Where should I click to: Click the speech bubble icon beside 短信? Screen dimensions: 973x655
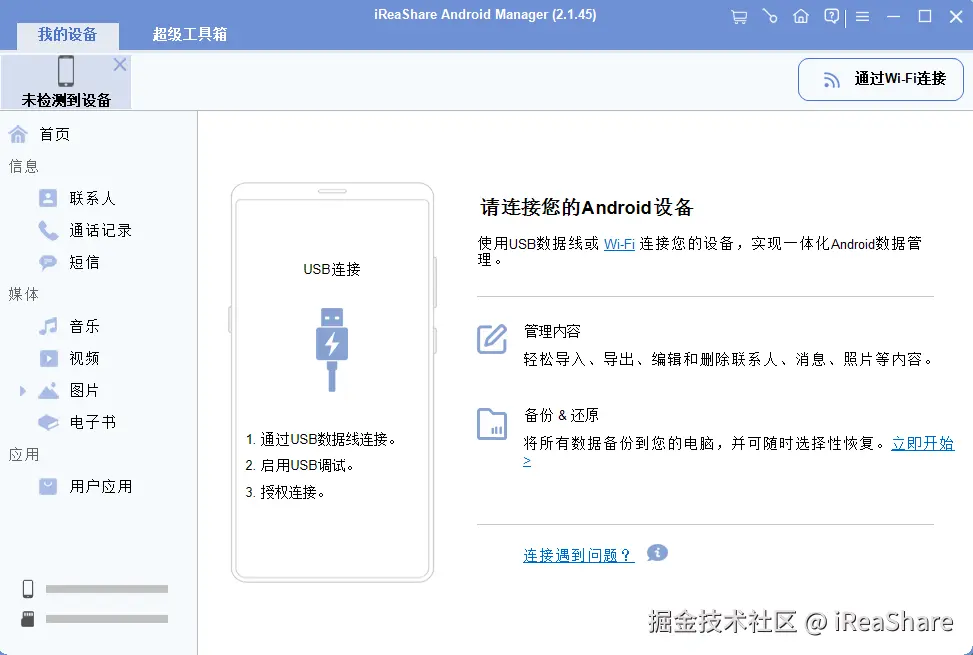point(48,262)
